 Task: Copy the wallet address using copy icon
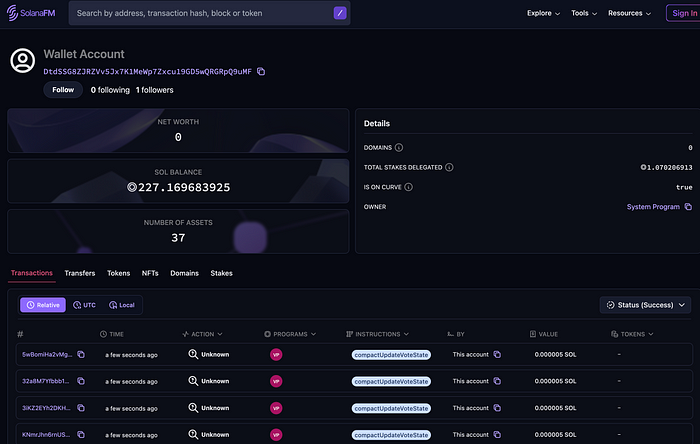[x=261, y=72]
